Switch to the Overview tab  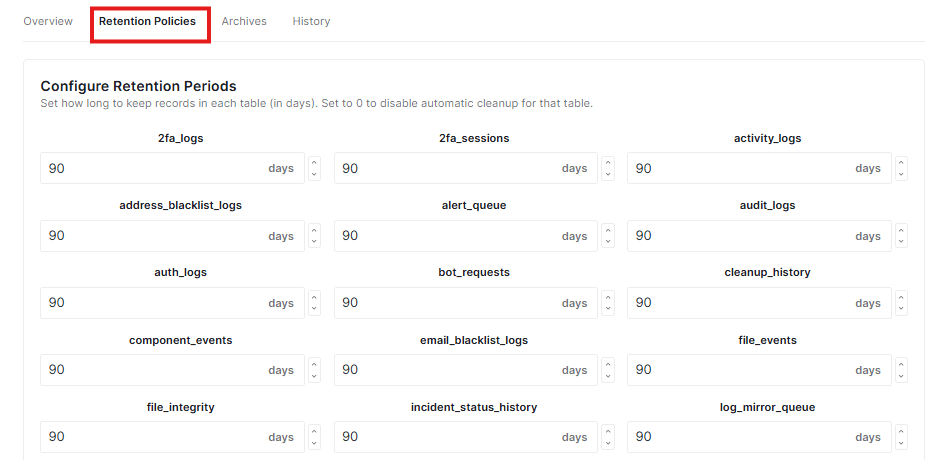[48, 21]
